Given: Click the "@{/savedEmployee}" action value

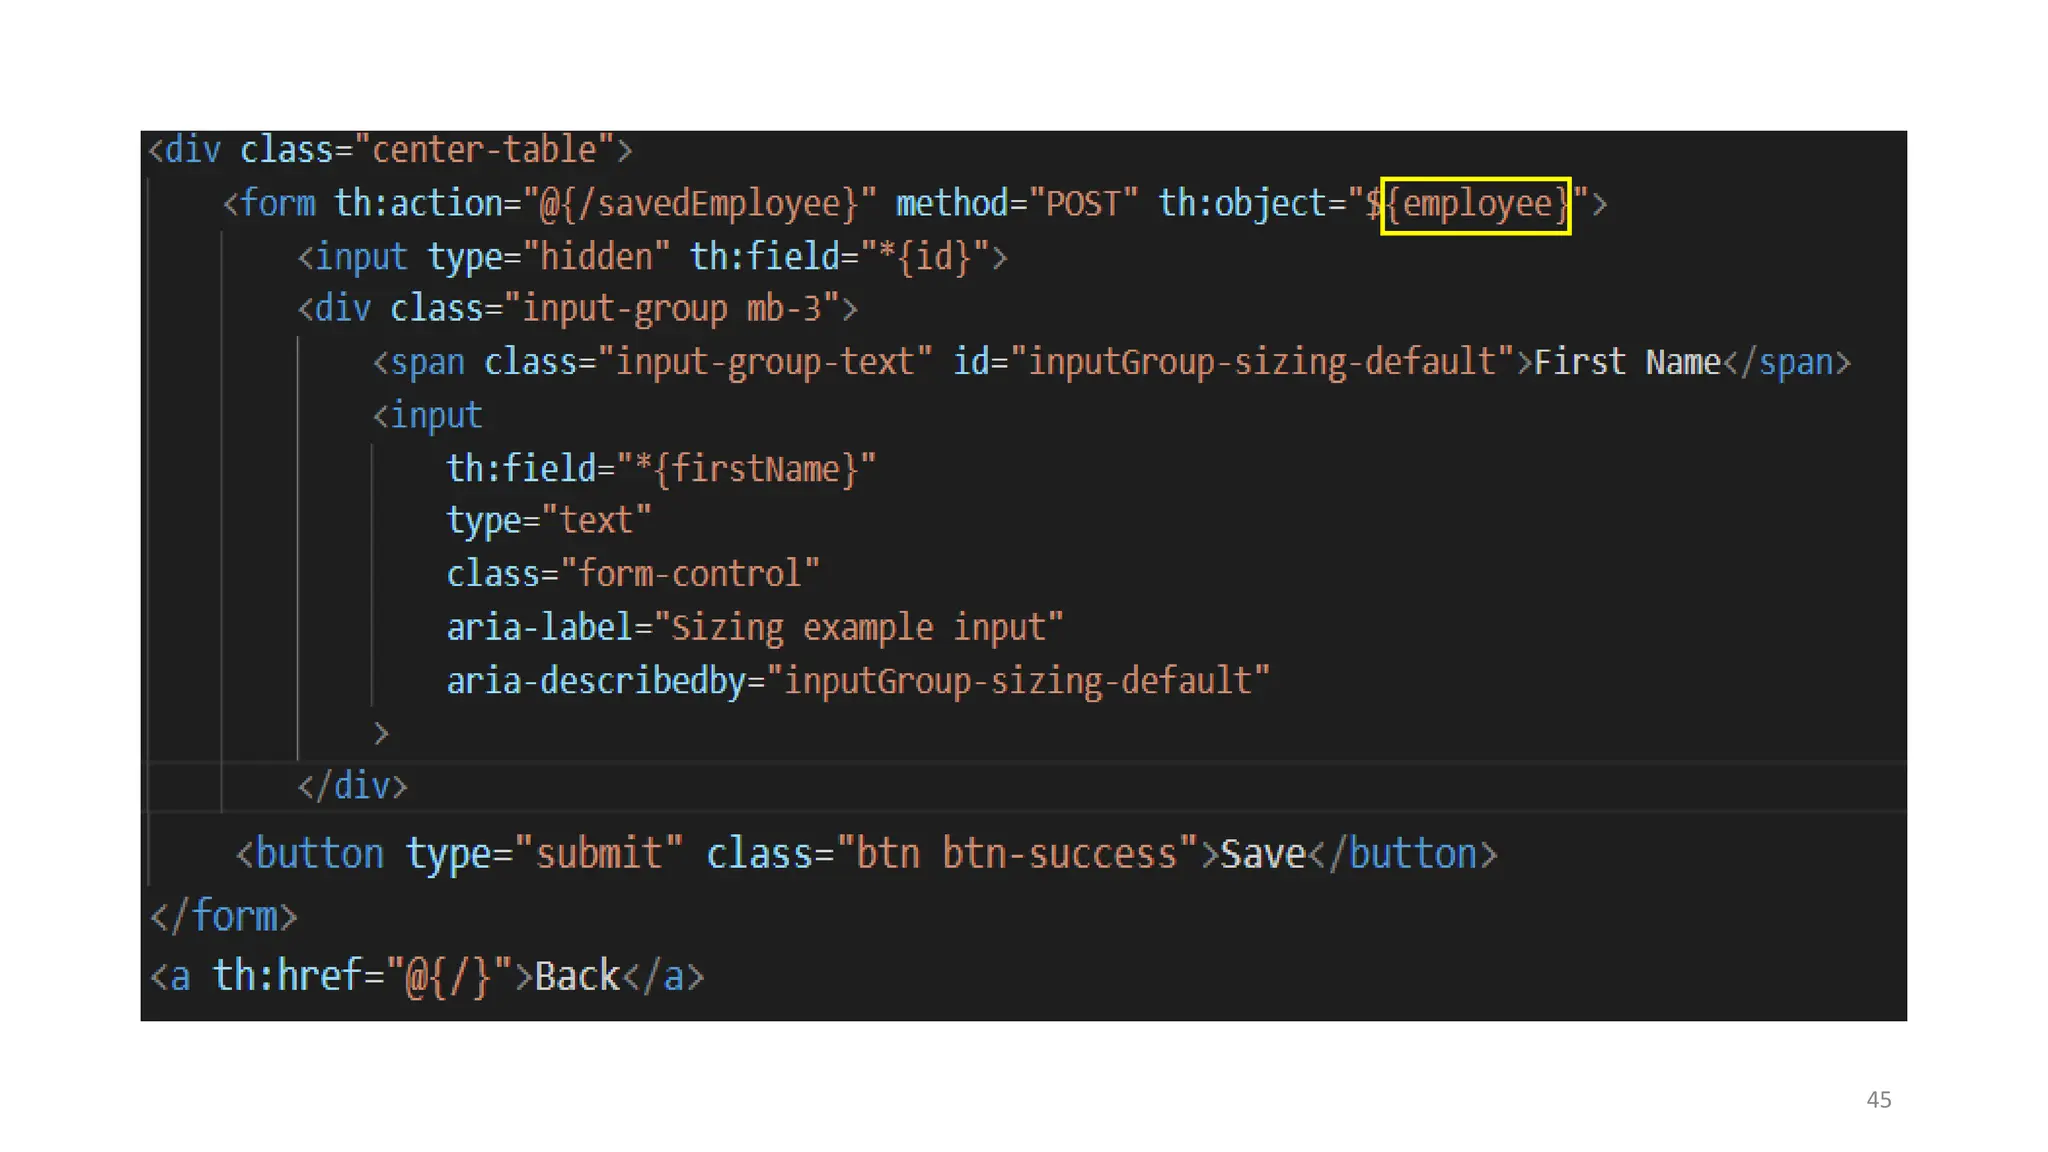Looking at the screenshot, I should point(700,204).
